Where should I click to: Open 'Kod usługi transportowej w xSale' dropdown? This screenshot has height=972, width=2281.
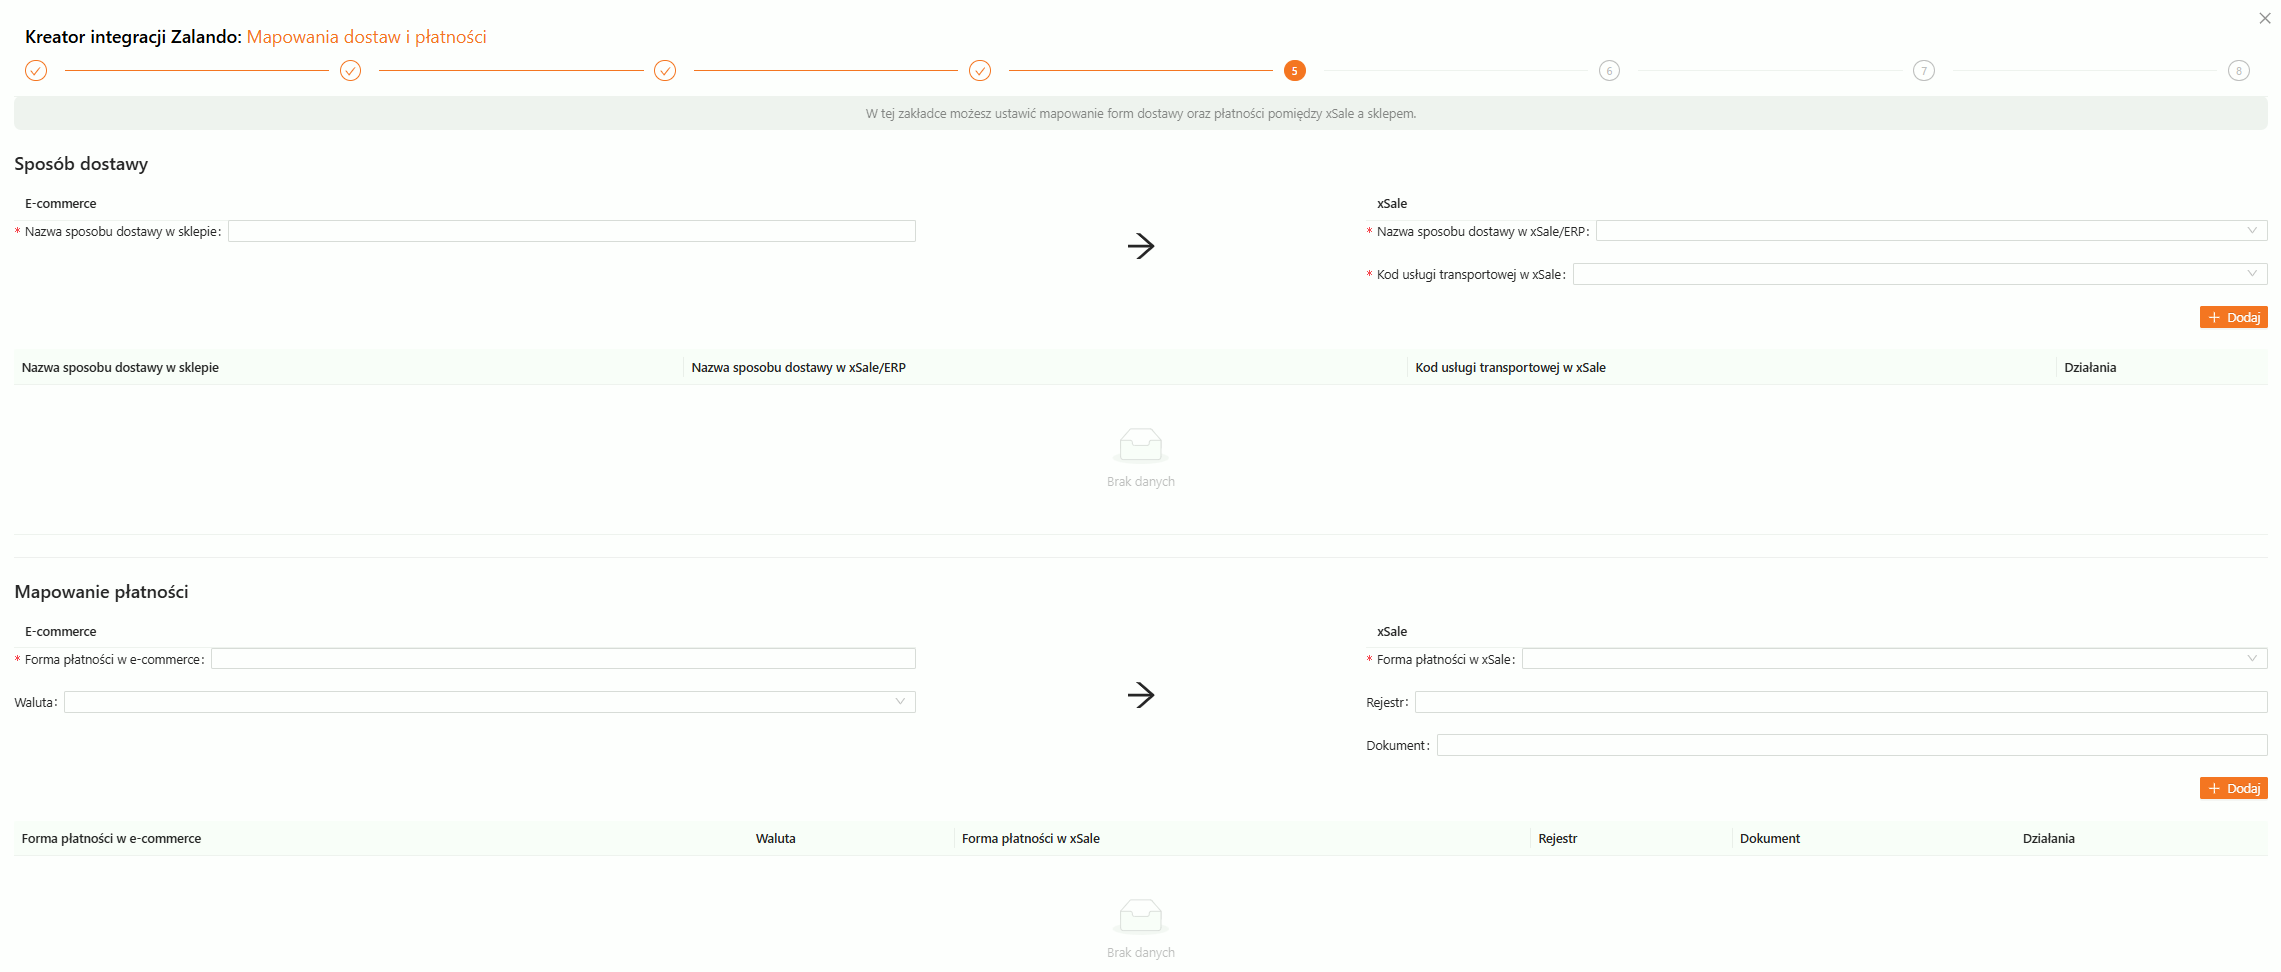point(1918,274)
